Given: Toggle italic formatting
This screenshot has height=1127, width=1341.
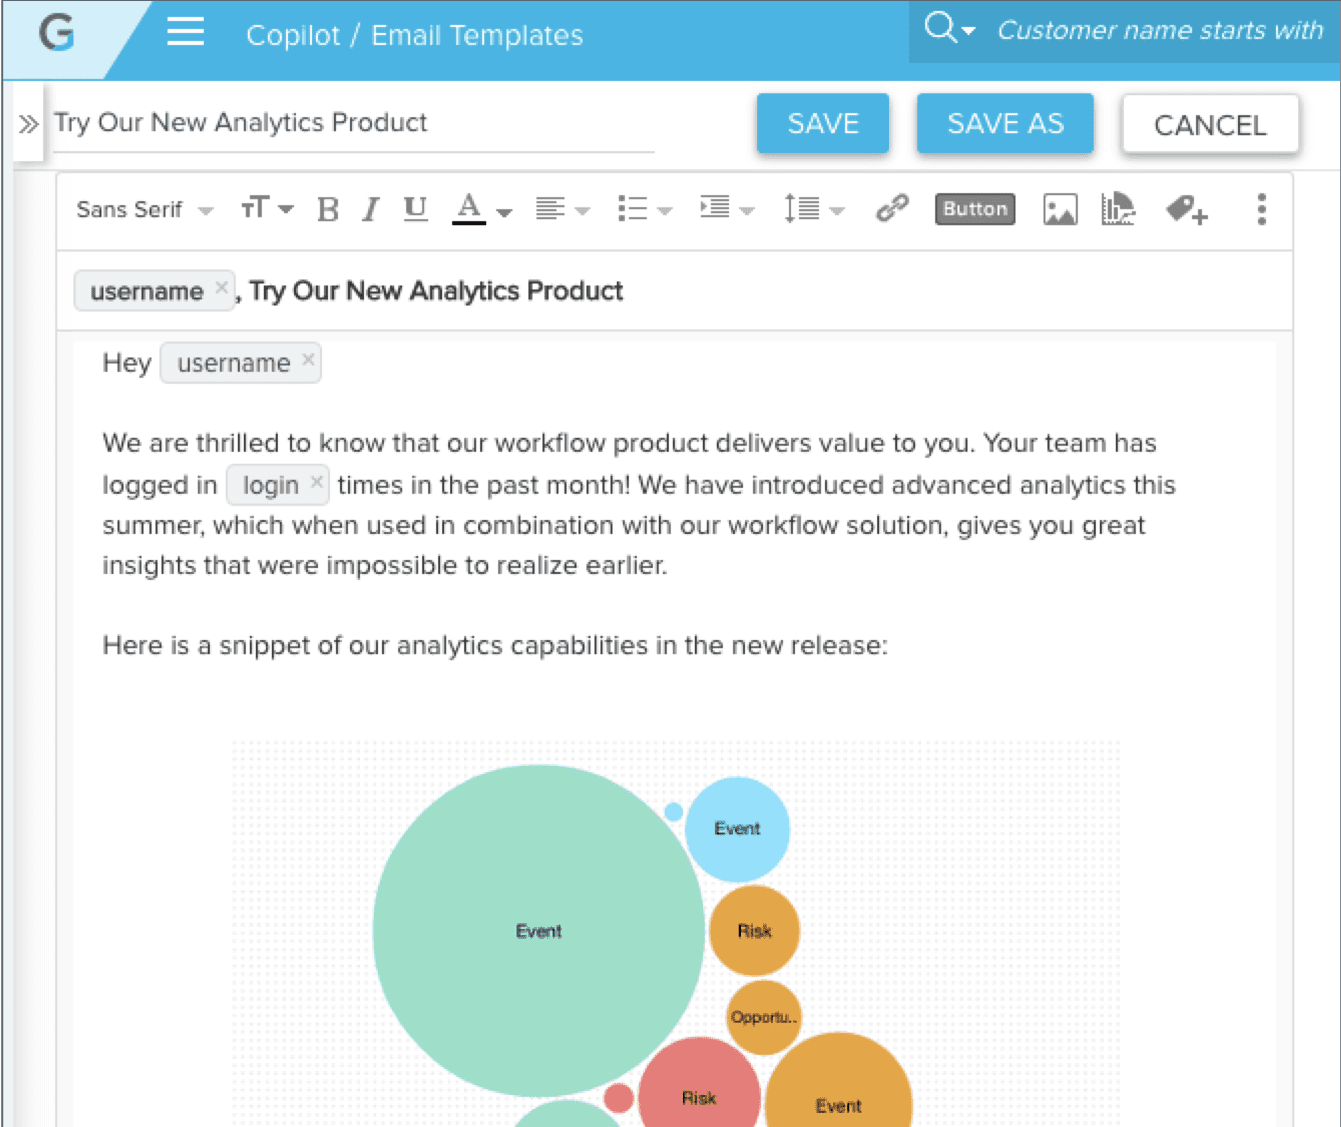Looking at the screenshot, I should pyautogui.click(x=371, y=210).
